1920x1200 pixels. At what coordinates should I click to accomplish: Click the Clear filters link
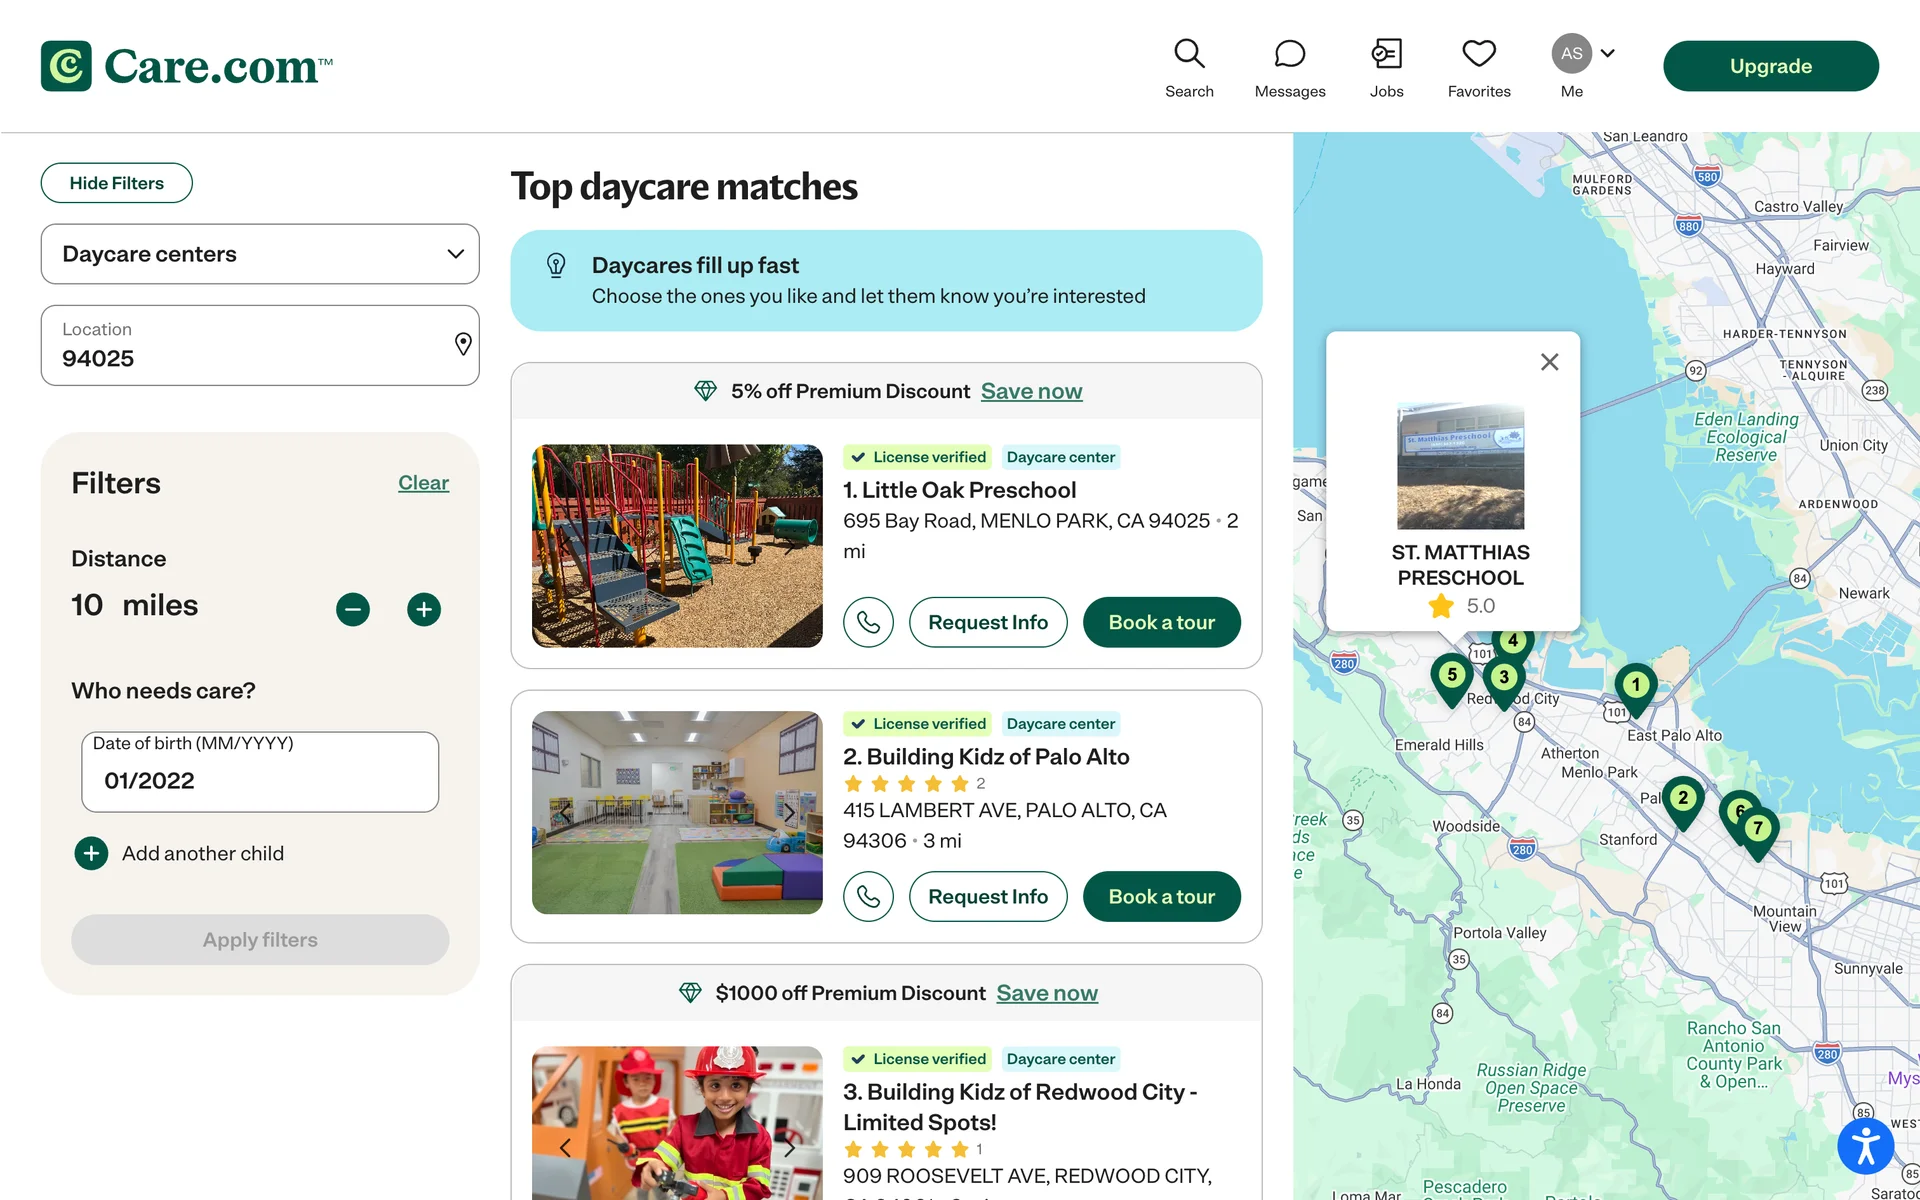(x=423, y=483)
